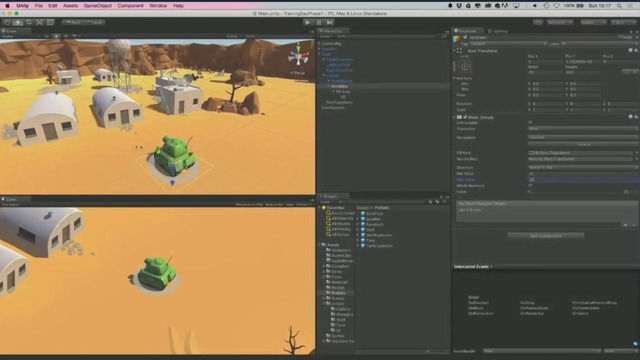Select the Rotate tool in the toolbar
Image resolution: width=640 pixels, height=360 pixels.
tap(29, 22)
